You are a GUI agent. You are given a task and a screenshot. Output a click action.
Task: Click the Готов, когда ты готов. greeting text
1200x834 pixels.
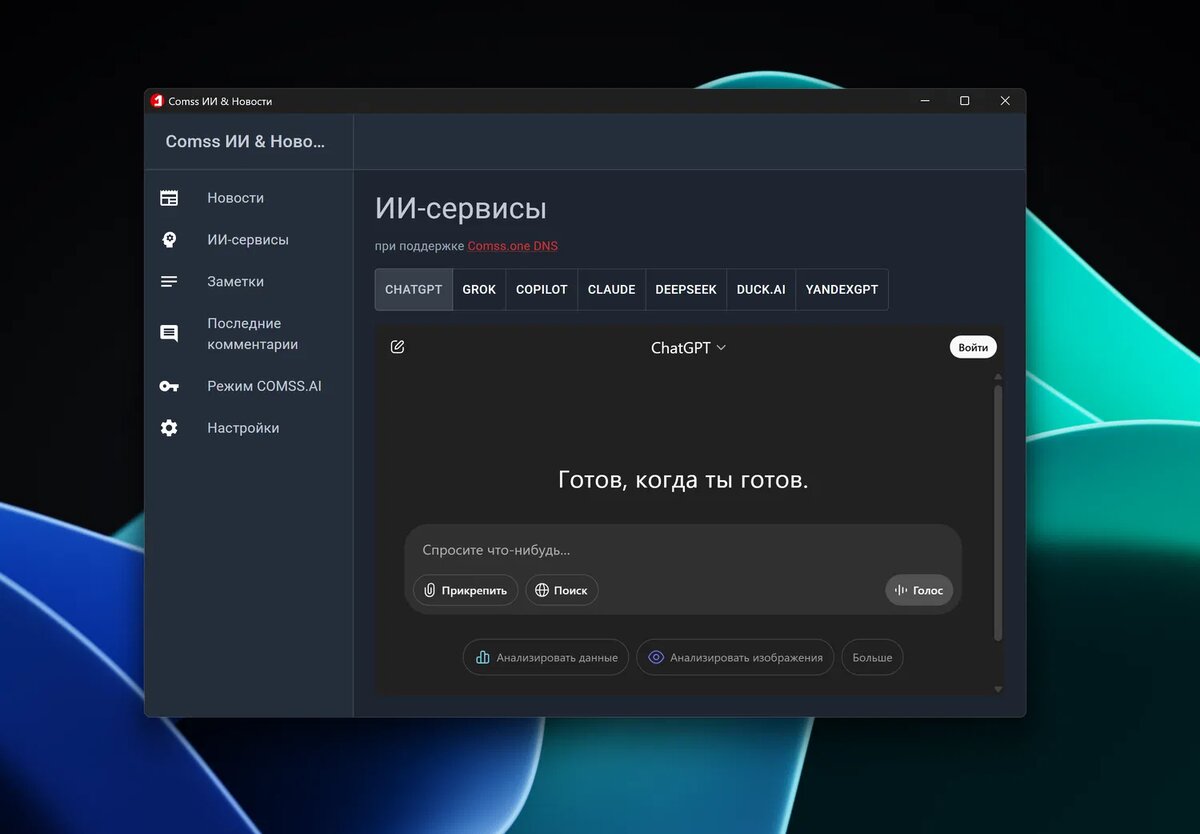[683, 480]
